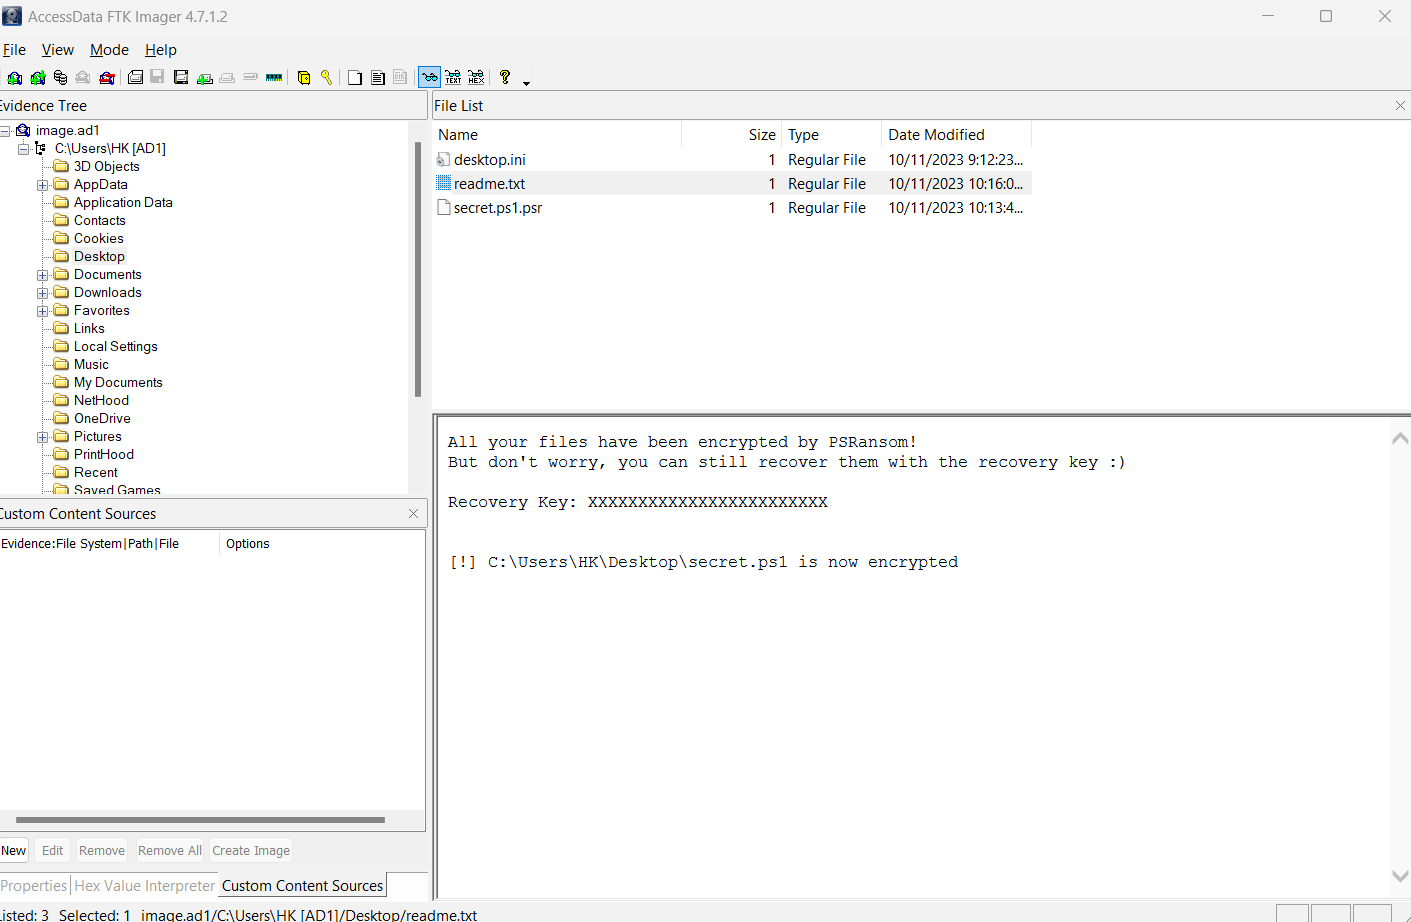Click the Add All Attached Devices icon
This screenshot has height=922, width=1411.
coord(38,78)
